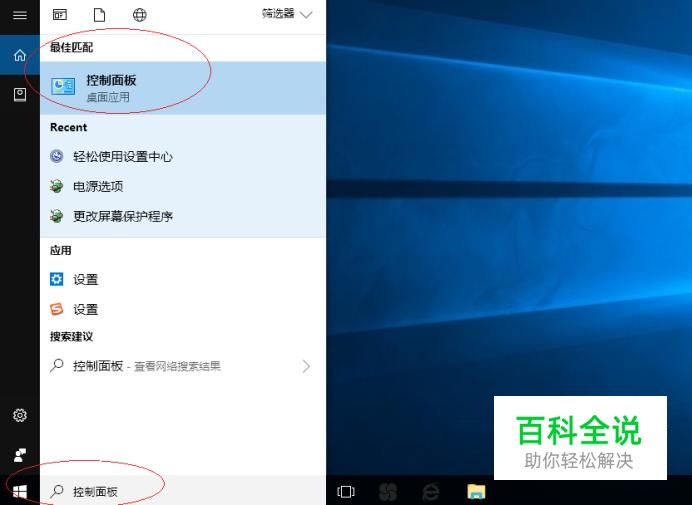Open the blue gear 设置 app
The width and height of the screenshot is (692, 505).
(183, 279)
